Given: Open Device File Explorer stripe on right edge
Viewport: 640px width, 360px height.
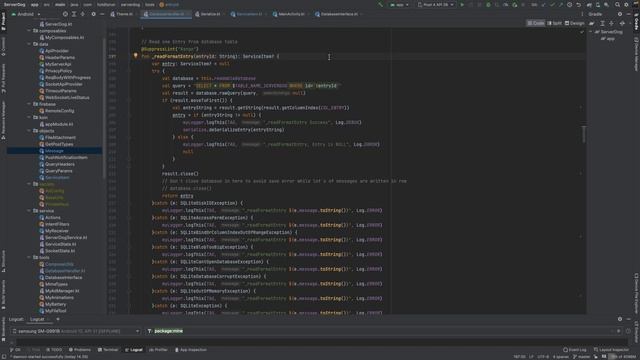Looking at the screenshot, I should 636,293.
